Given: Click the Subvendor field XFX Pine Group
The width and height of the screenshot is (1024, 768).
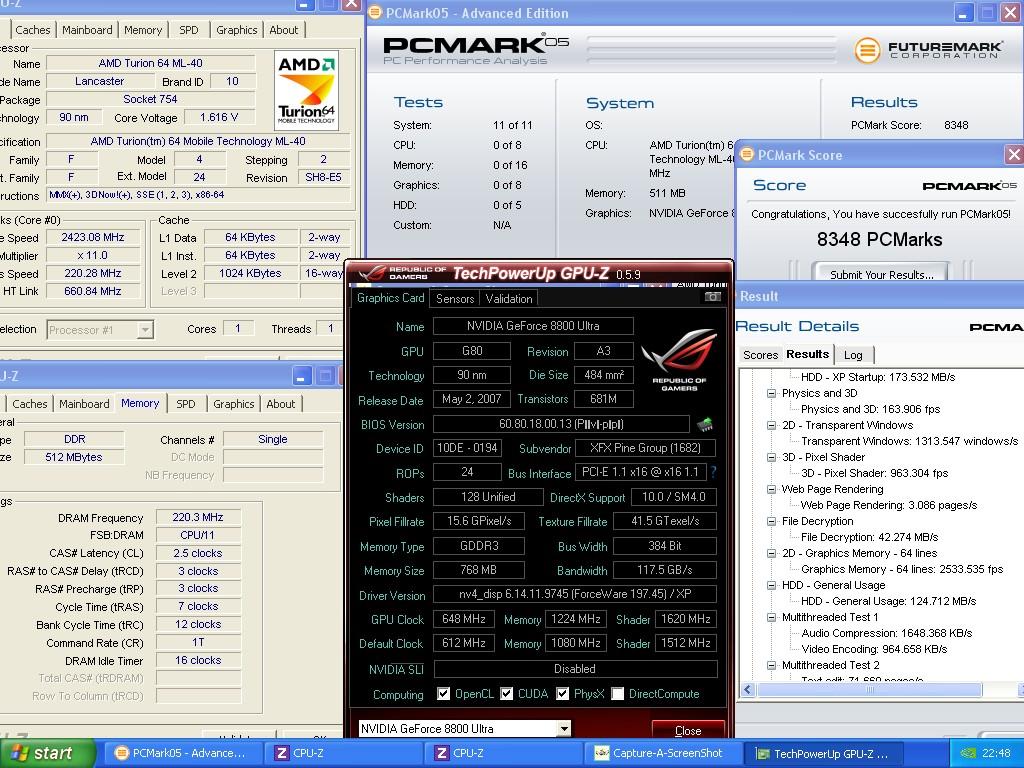Looking at the screenshot, I should click(645, 448).
